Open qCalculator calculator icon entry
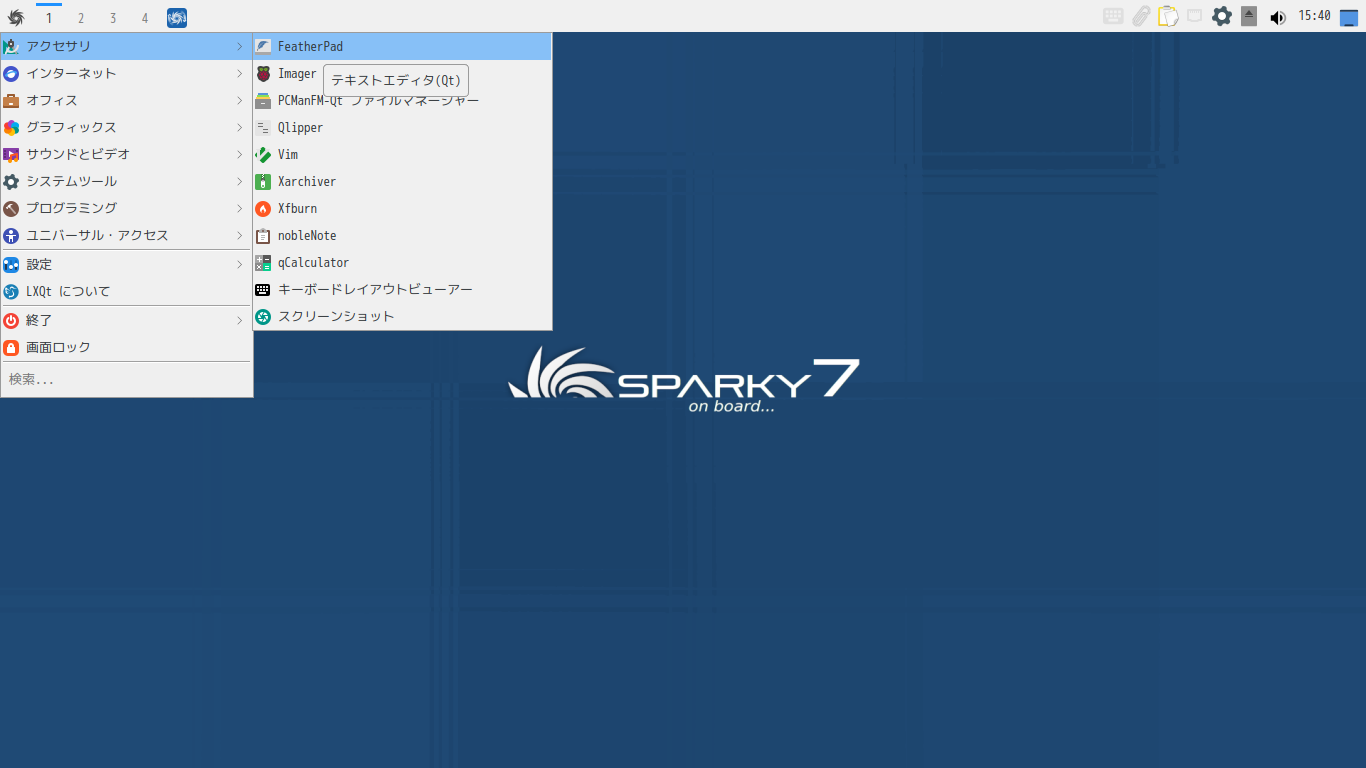The height and width of the screenshot is (768, 1366). 263,263
